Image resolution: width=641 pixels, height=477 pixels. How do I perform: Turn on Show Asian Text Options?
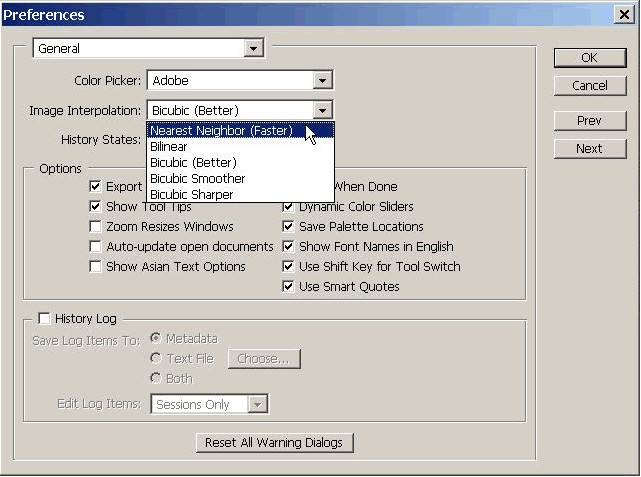point(96,267)
